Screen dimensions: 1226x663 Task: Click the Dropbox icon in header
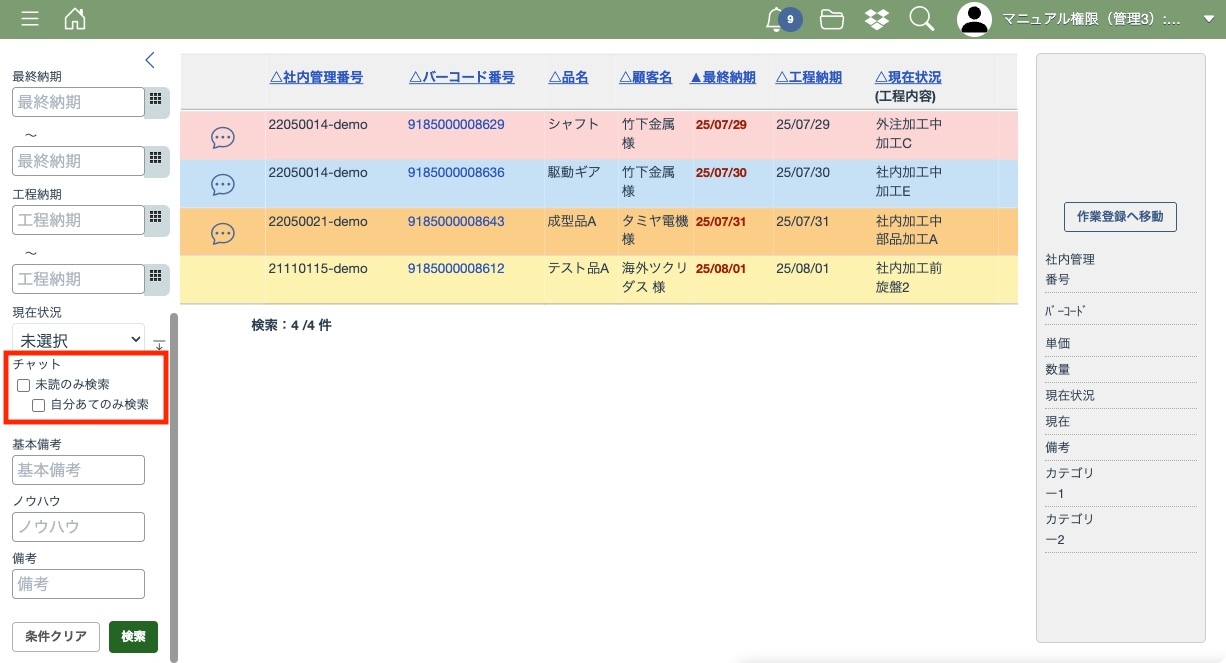[x=876, y=19]
